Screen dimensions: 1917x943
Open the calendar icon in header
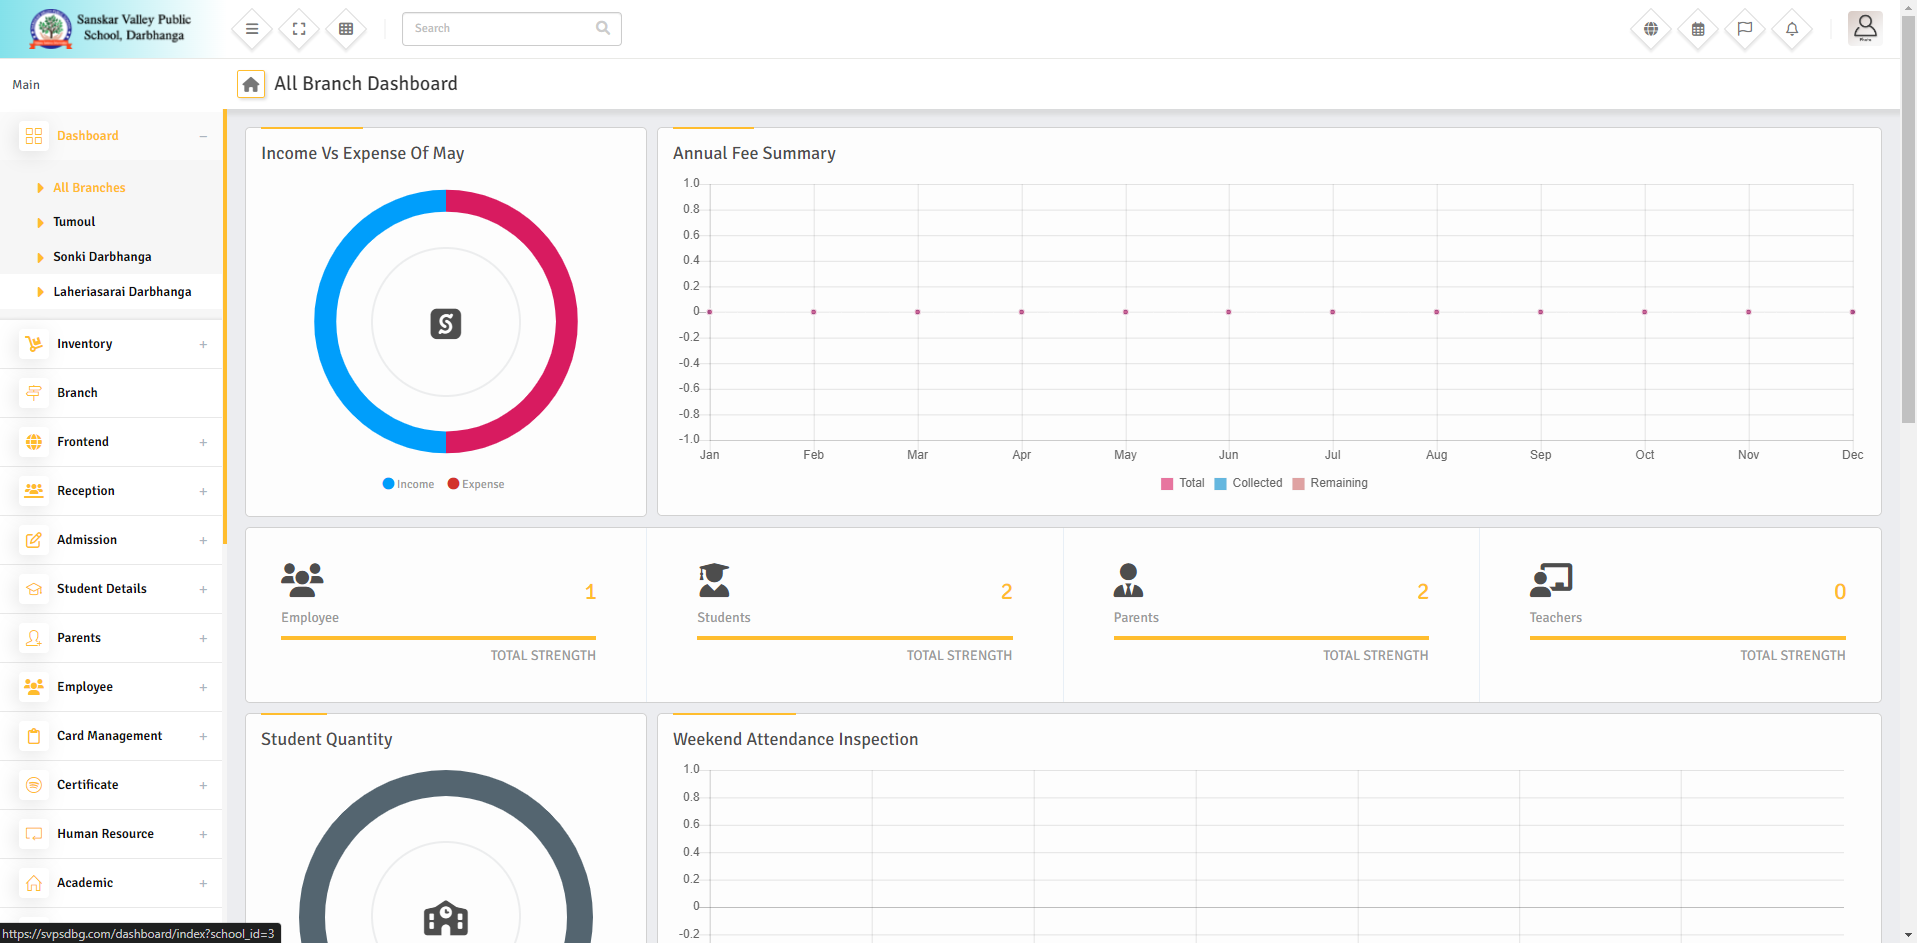[x=1698, y=29]
